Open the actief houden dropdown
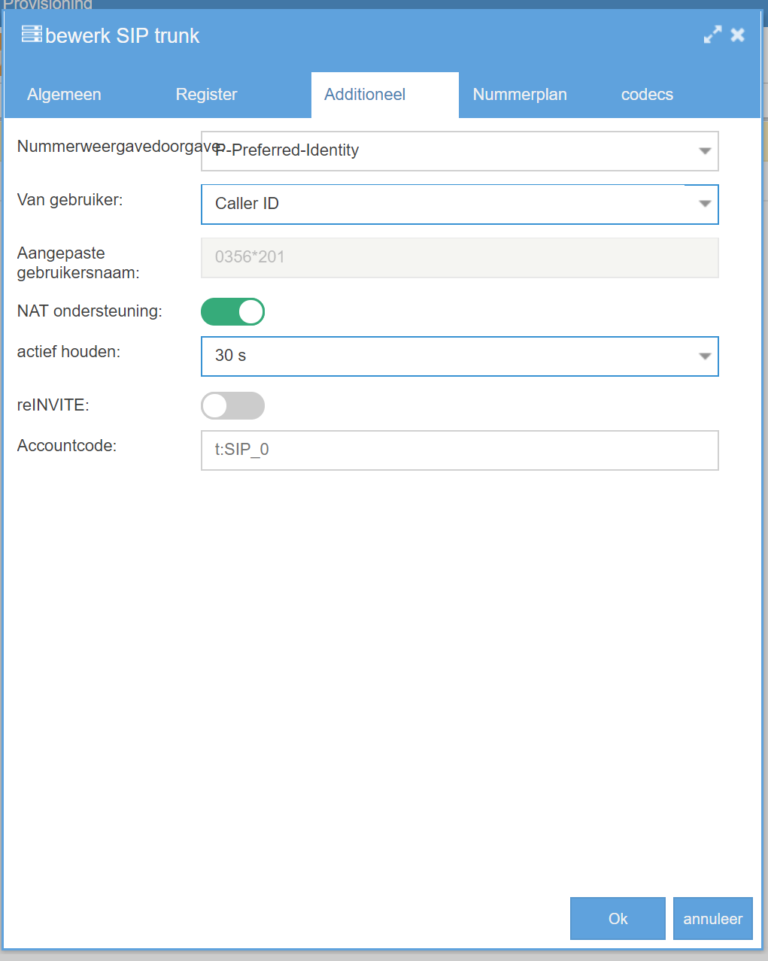This screenshot has height=961, width=768. tap(704, 356)
